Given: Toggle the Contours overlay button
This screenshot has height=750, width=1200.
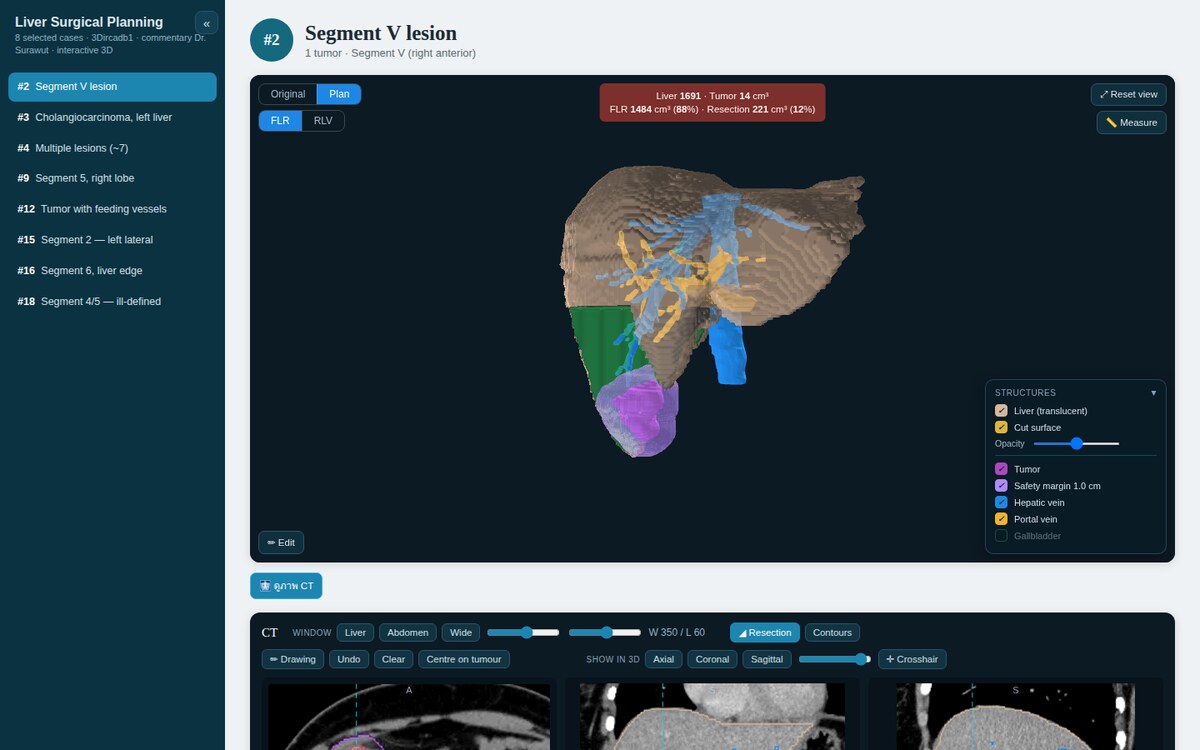Looking at the screenshot, I should pyautogui.click(x=832, y=632).
